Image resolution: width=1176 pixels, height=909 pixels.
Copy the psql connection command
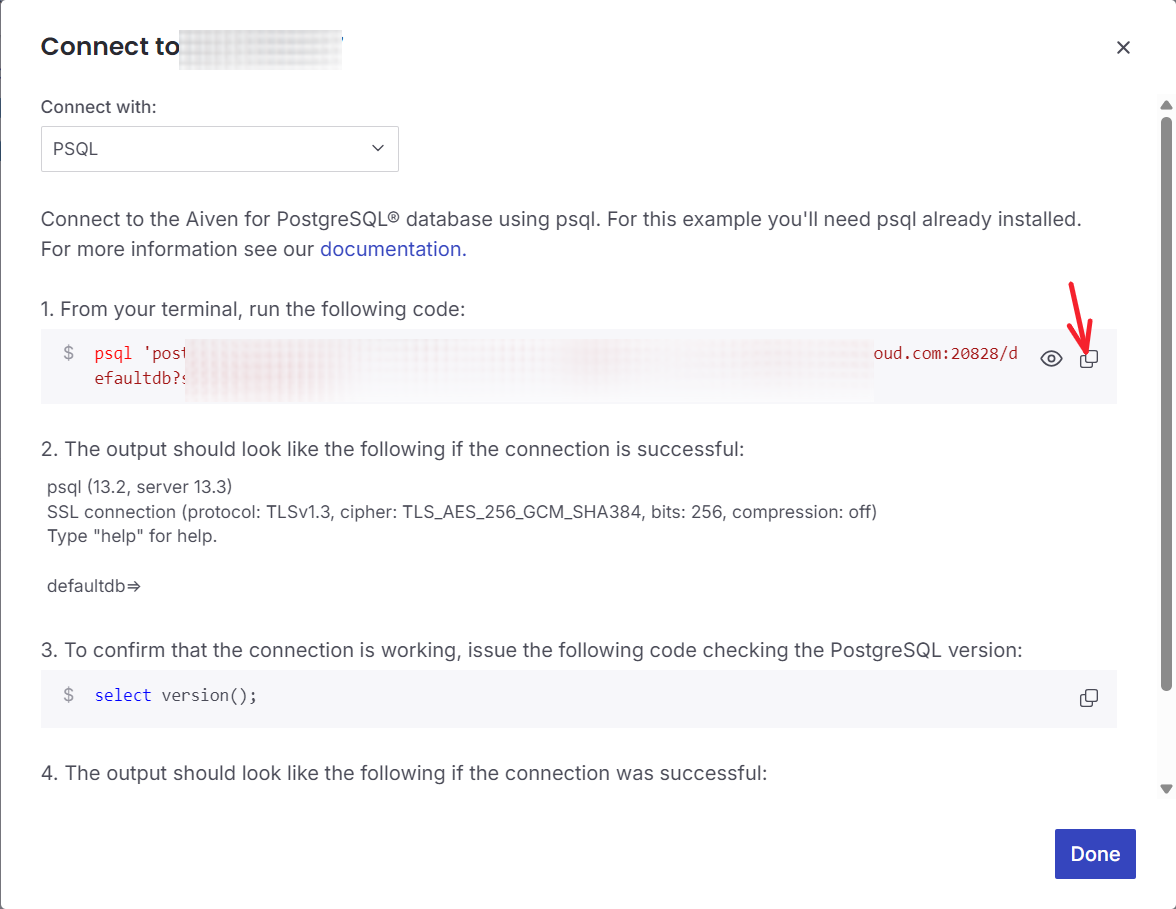[1088, 359]
